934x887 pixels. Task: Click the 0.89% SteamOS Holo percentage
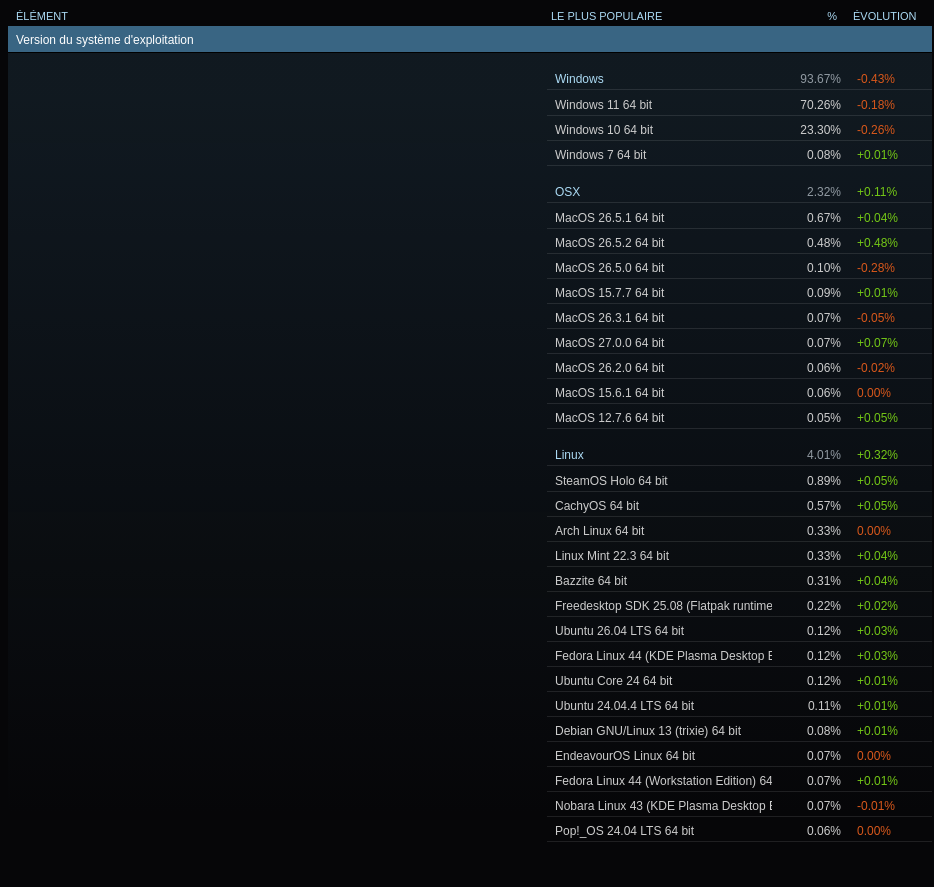[x=824, y=480]
